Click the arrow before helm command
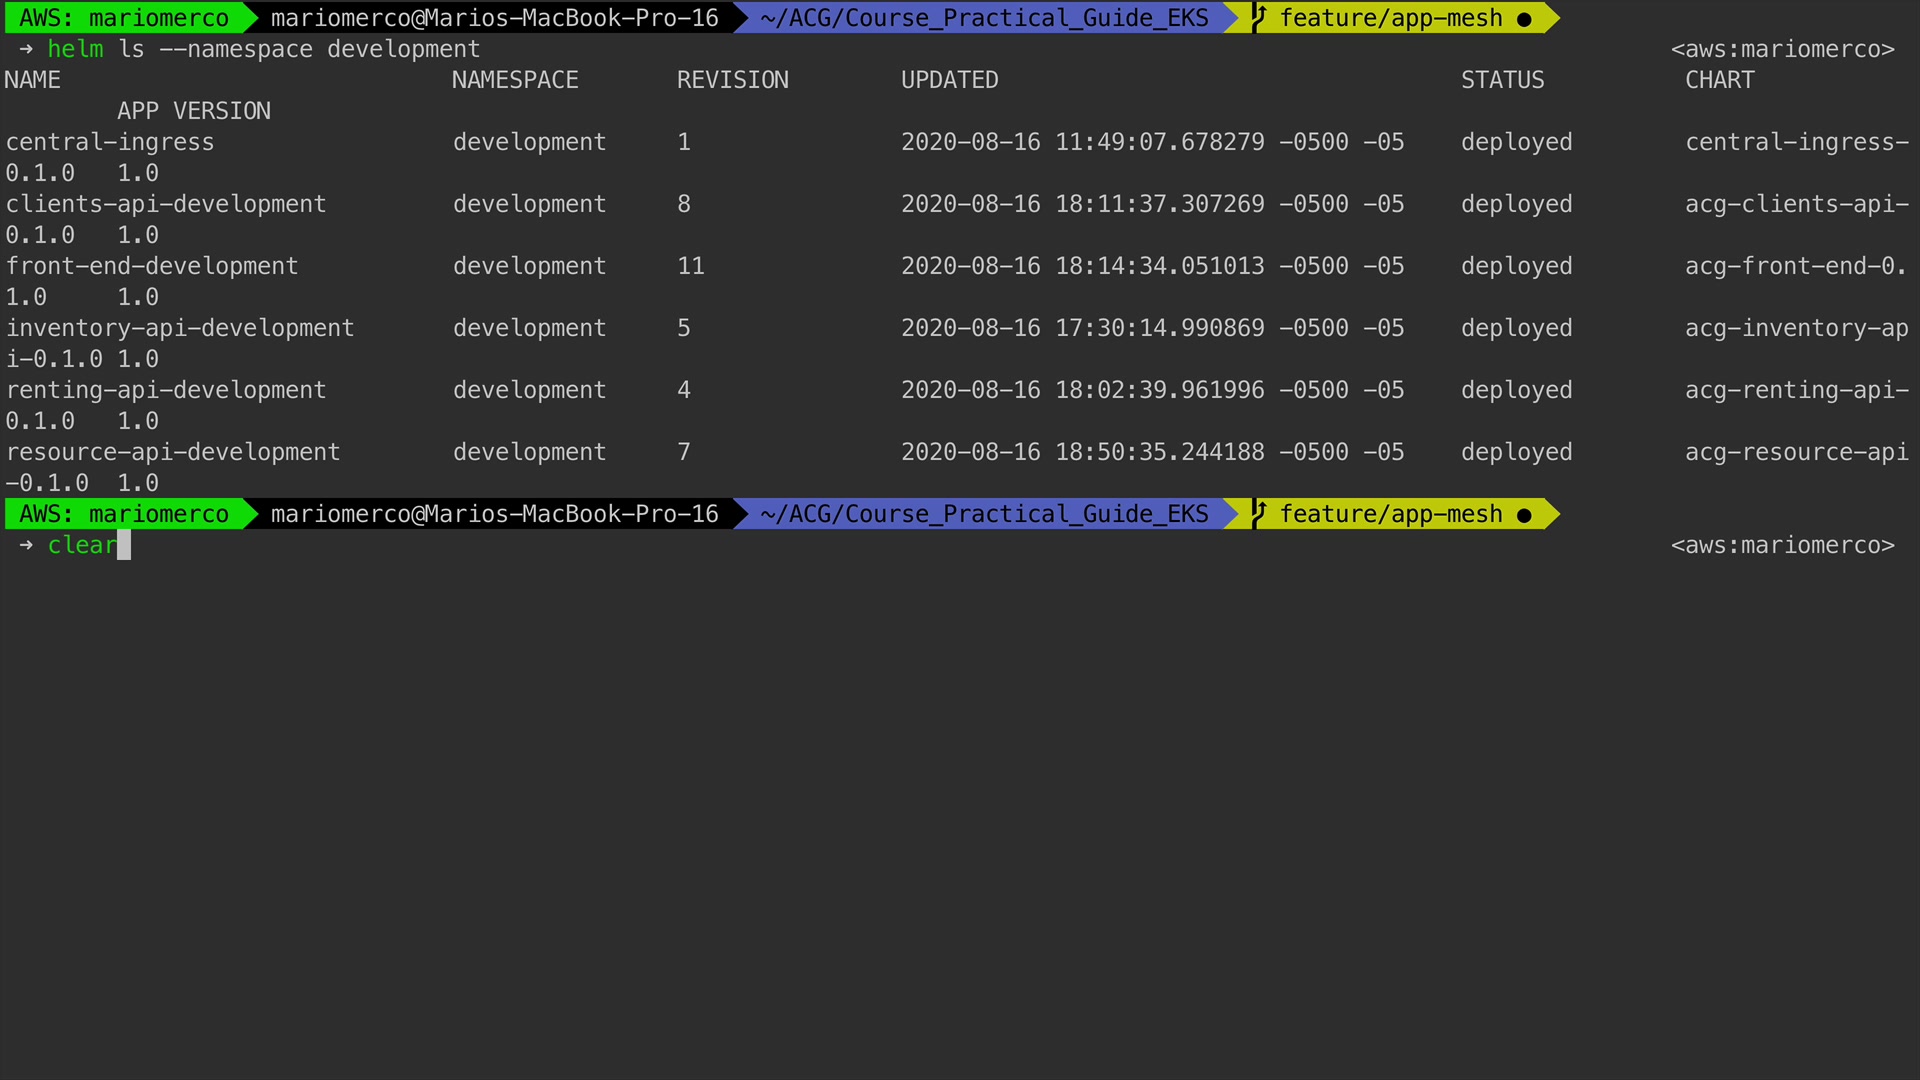Viewport: 1920px width, 1080px height. point(26,49)
